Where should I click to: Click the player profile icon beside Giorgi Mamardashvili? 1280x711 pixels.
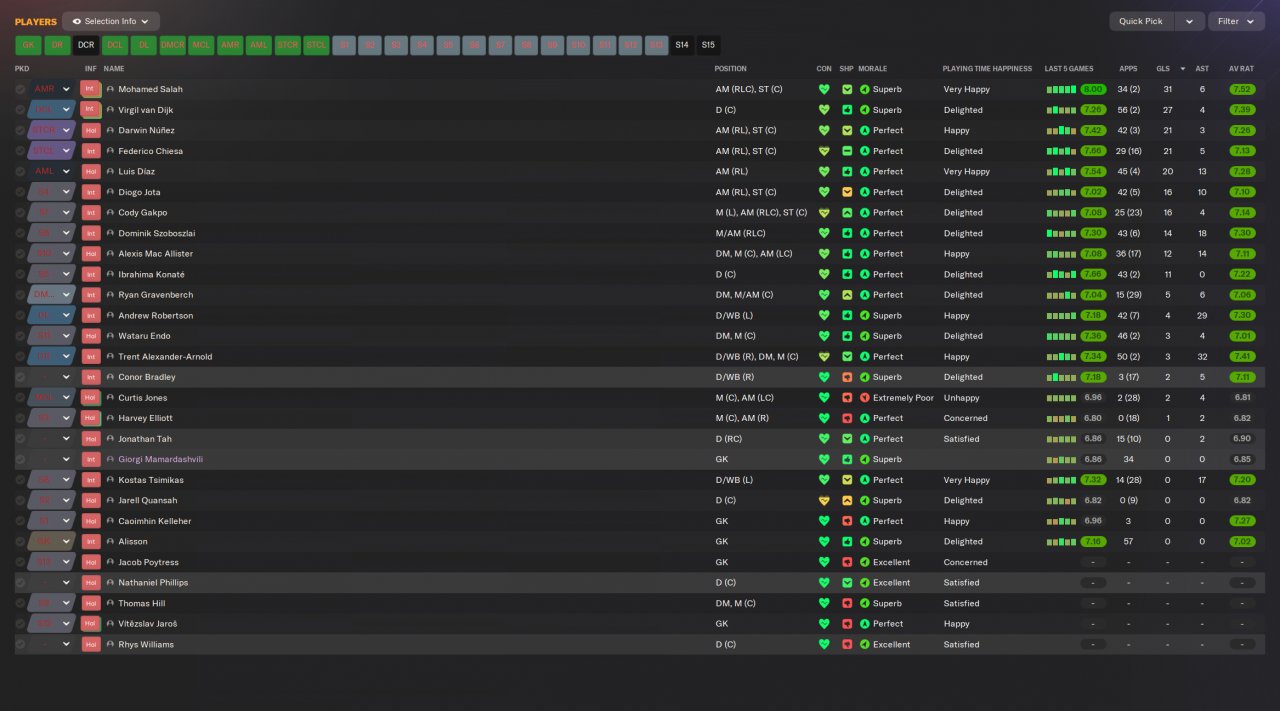(110, 459)
